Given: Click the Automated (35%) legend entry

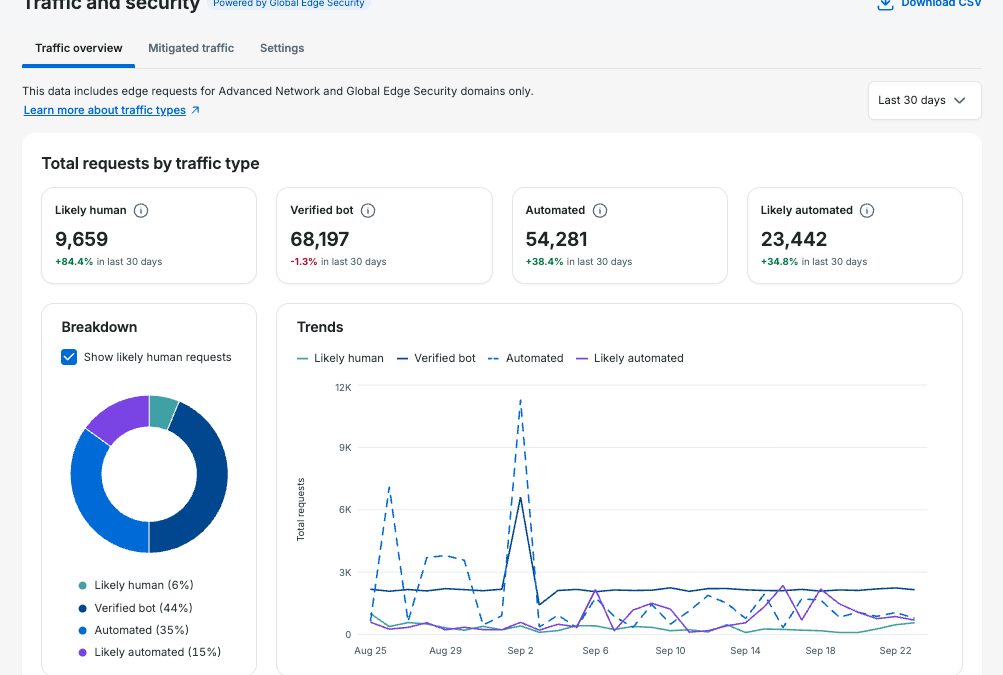Looking at the screenshot, I should pyautogui.click(x=134, y=630).
